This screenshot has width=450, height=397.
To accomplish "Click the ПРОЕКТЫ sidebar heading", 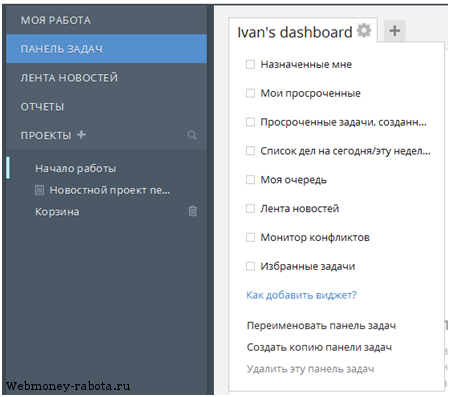I will [x=46, y=135].
